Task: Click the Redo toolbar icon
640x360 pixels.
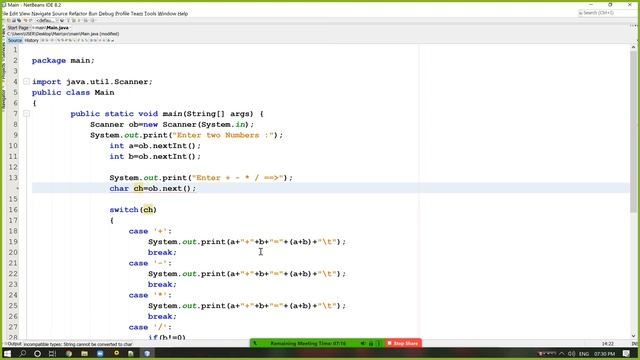Action: [x=31, y=20]
